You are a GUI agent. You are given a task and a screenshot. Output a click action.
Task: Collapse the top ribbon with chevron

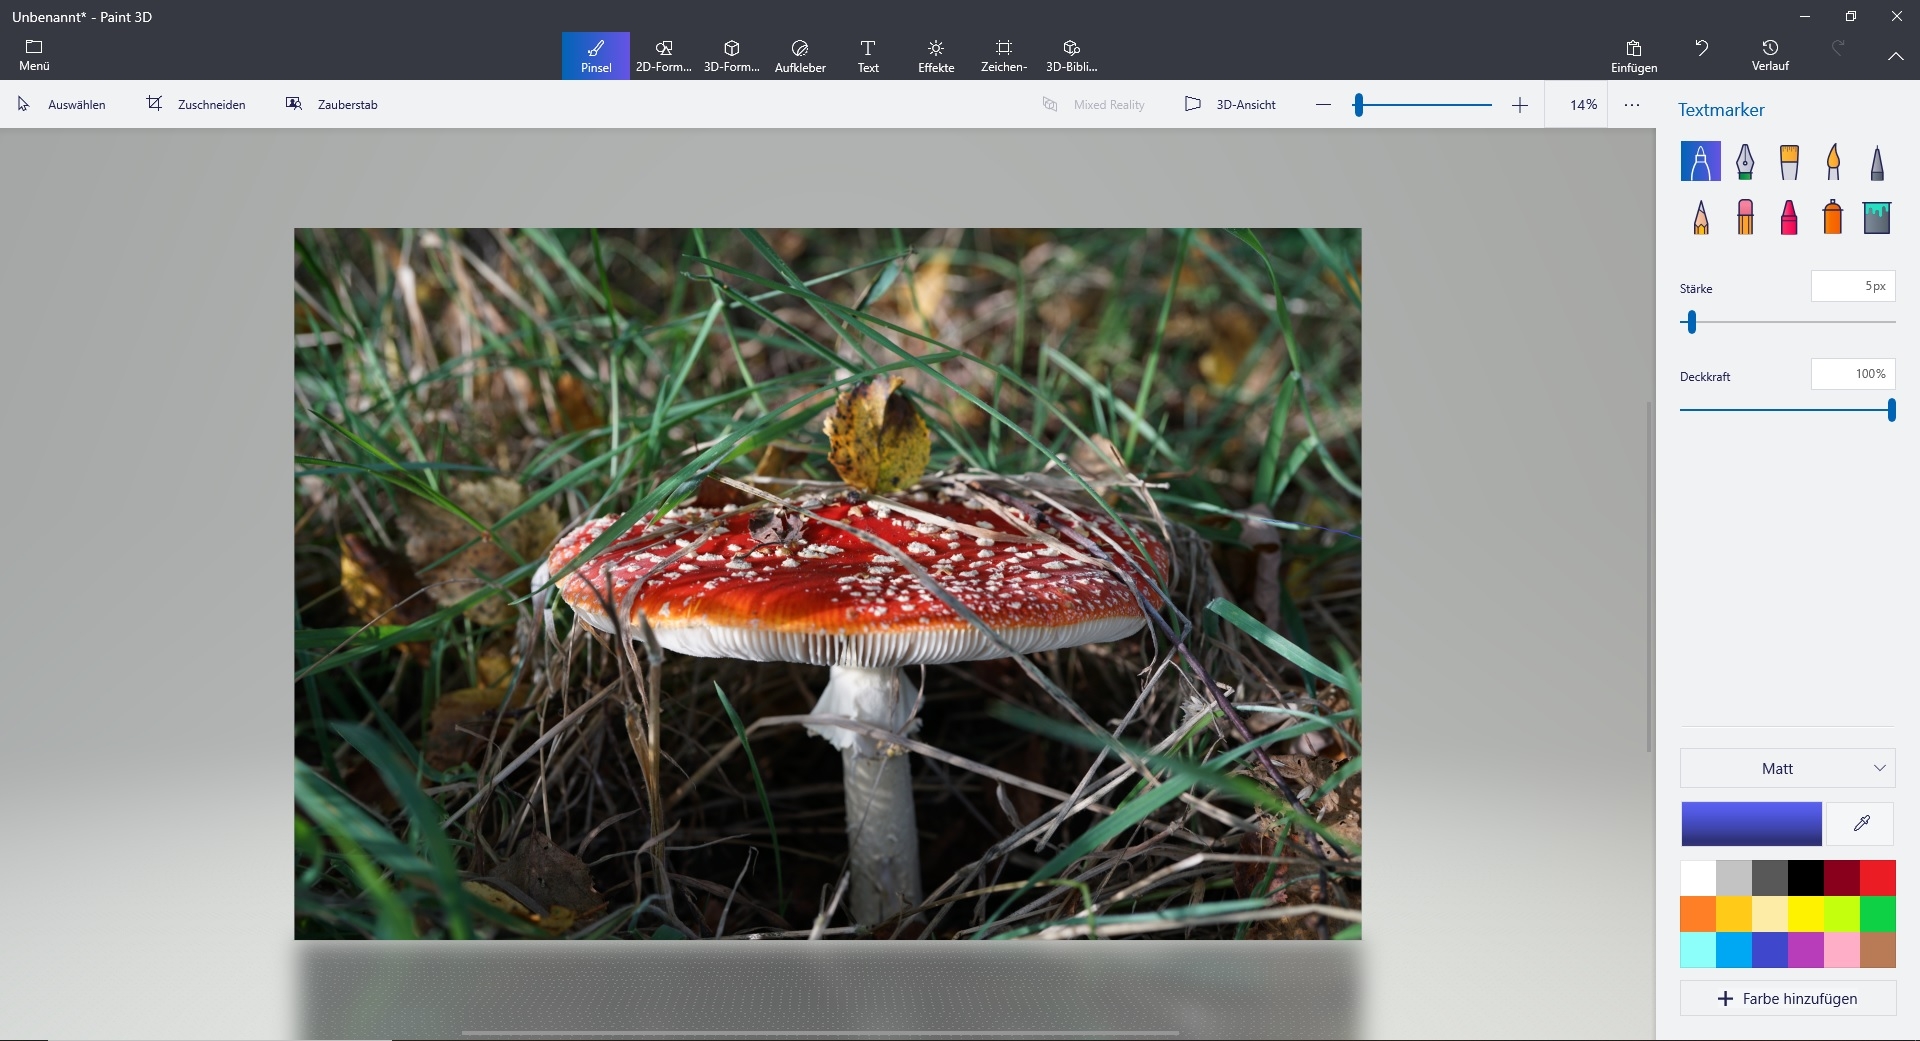pyautogui.click(x=1895, y=56)
